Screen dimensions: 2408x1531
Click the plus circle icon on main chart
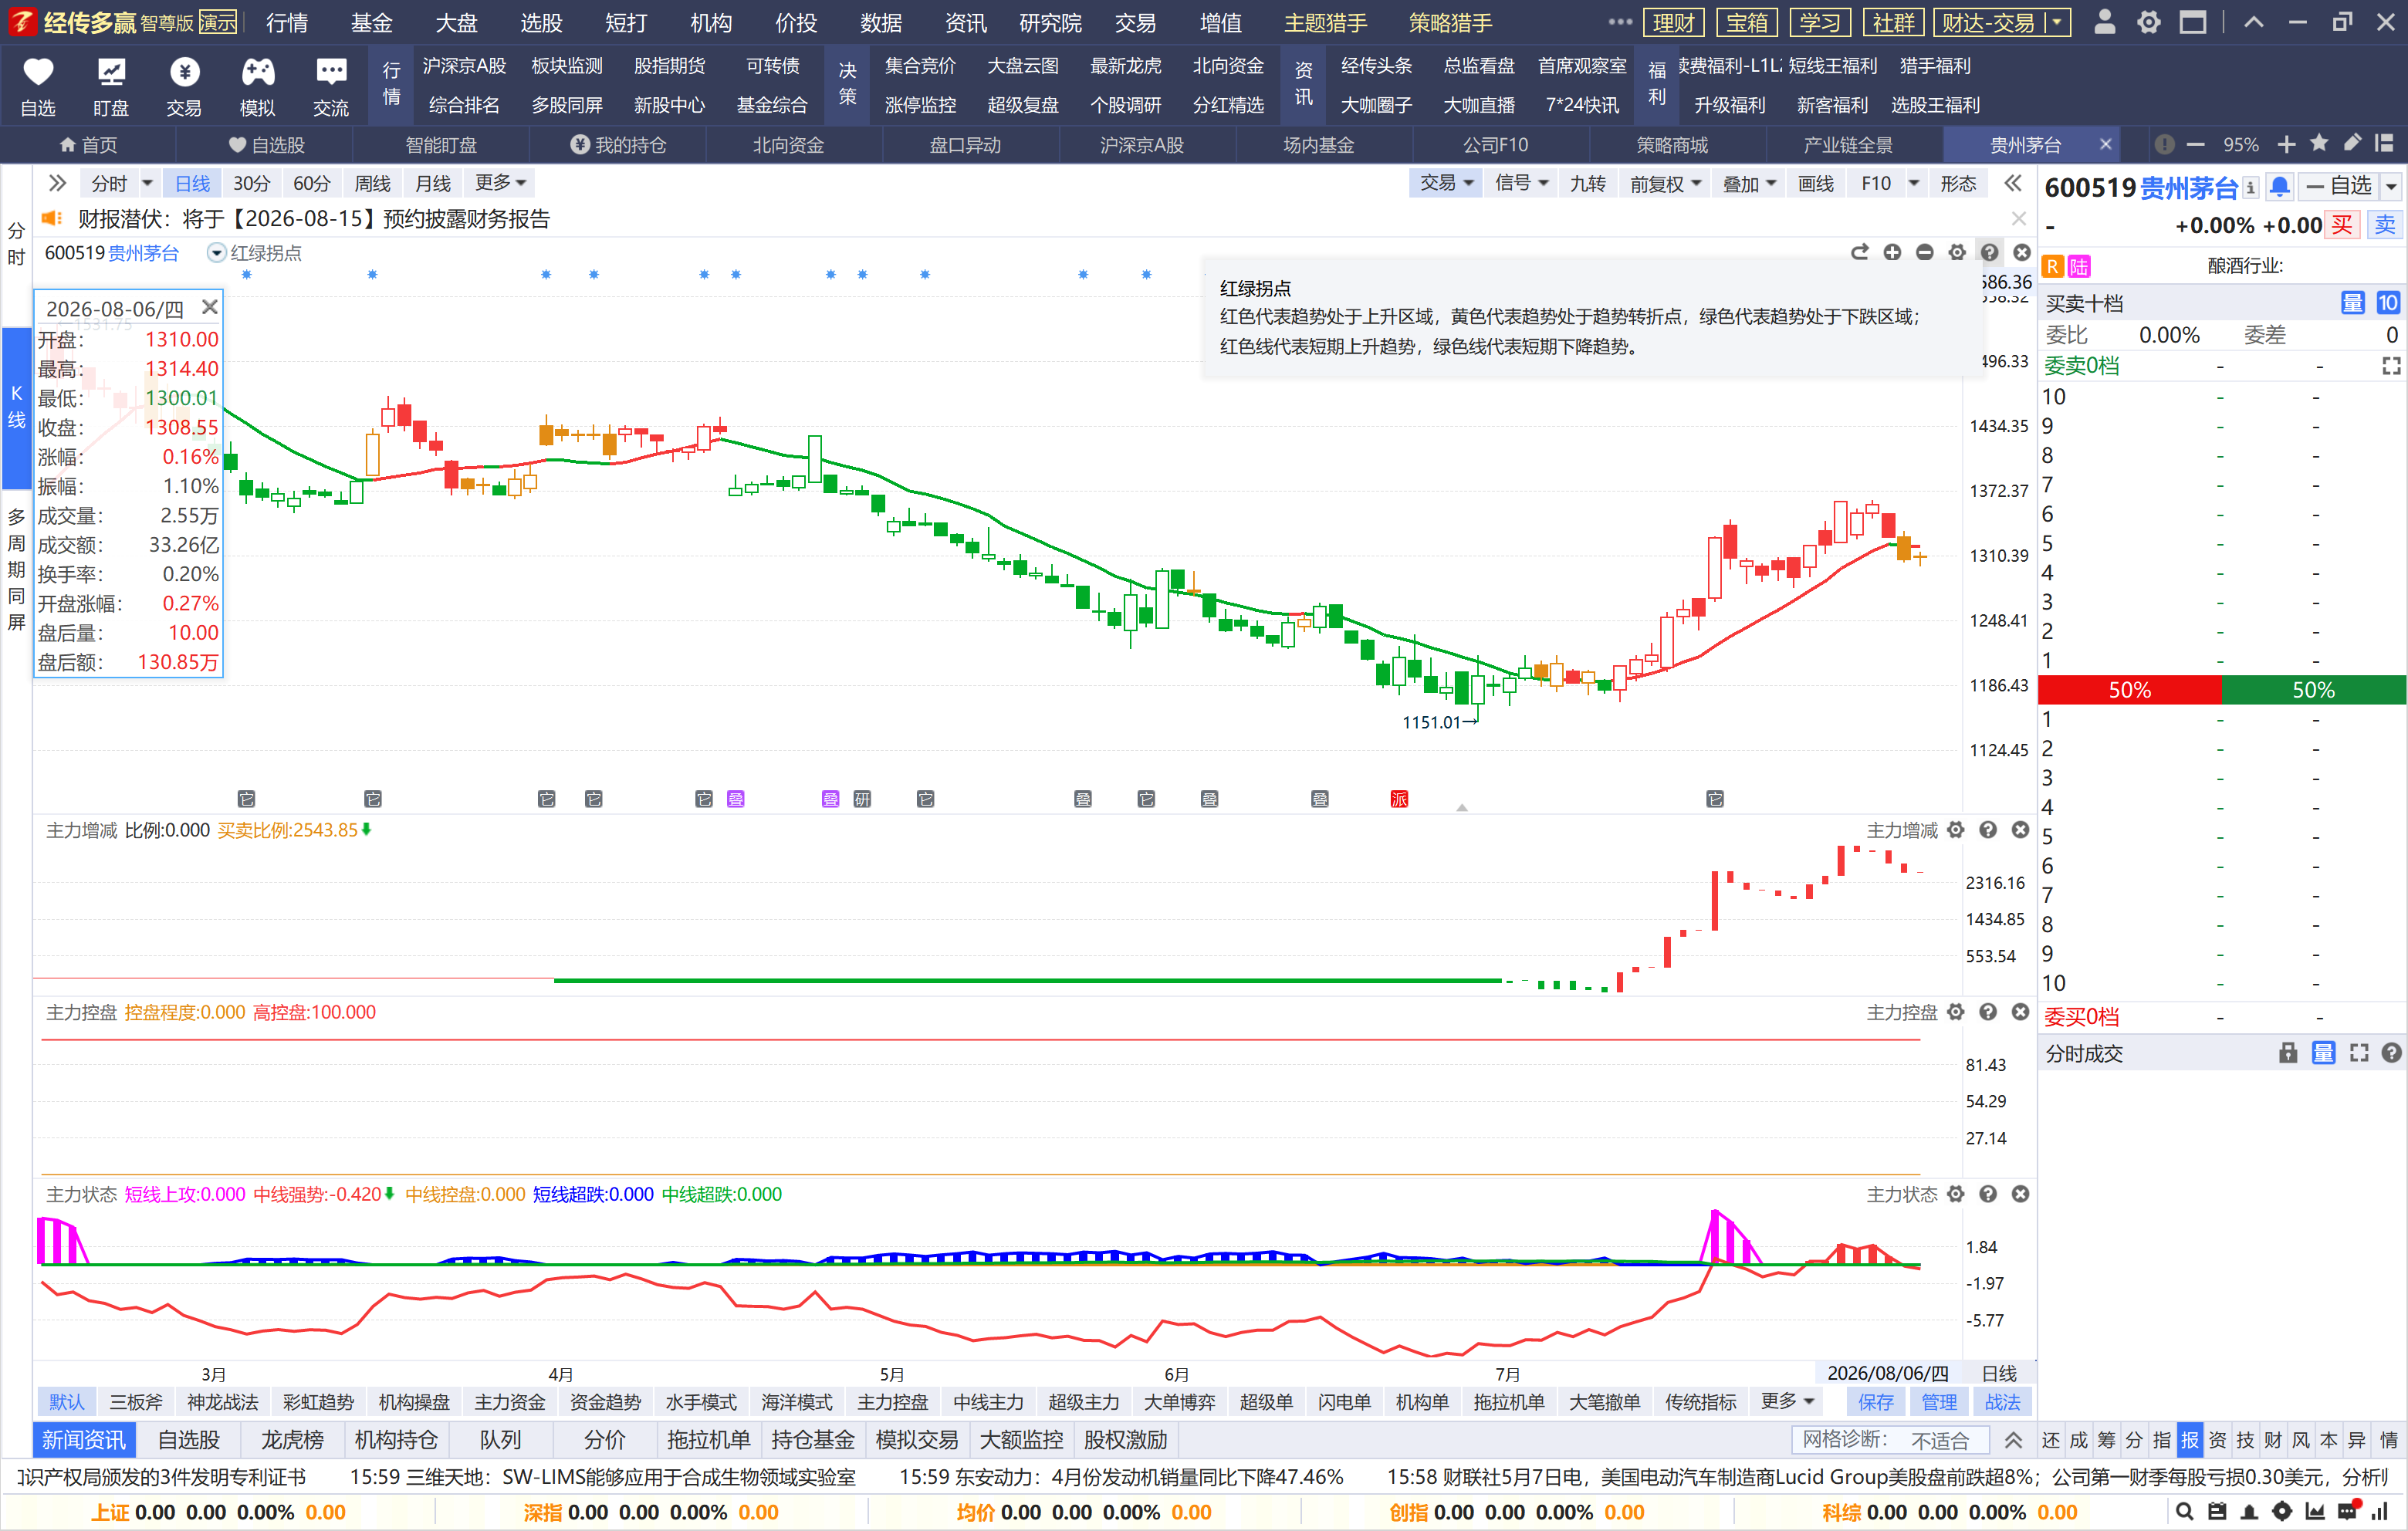(1892, 252)
